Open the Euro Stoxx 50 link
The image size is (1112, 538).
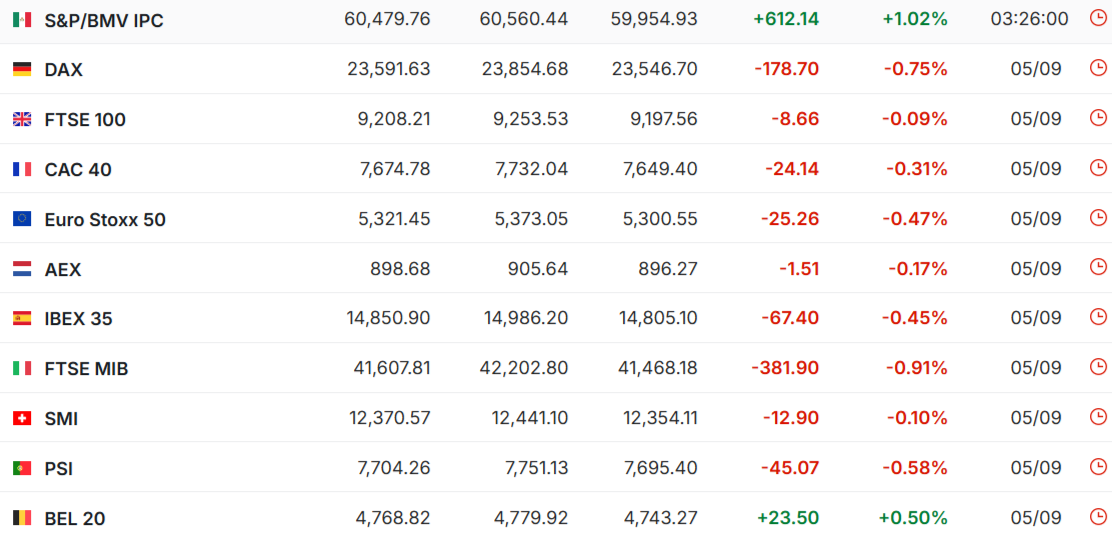click(x=105, y=220)
